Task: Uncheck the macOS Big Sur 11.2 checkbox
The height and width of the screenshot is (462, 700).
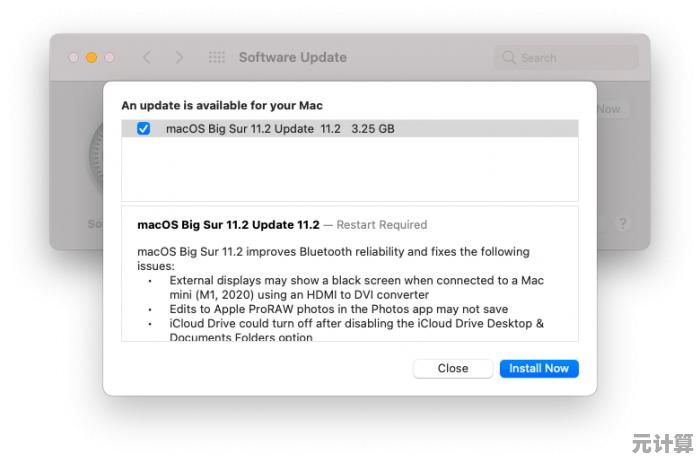Action: (x=143, y=129)
